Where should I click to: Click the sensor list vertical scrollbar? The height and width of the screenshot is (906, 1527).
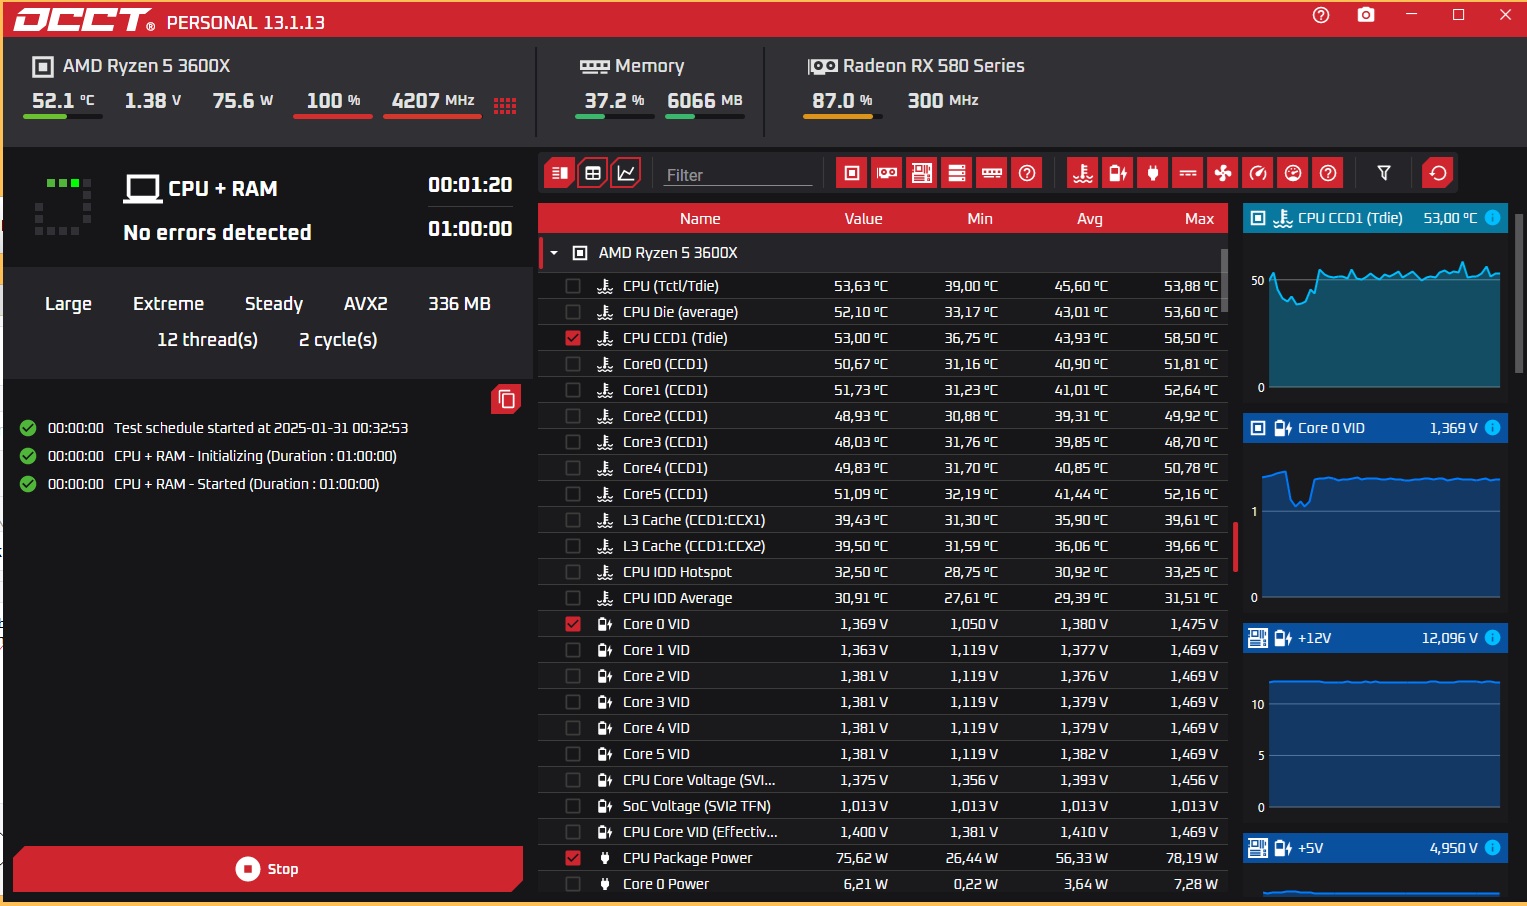[x=1224, y=281]
